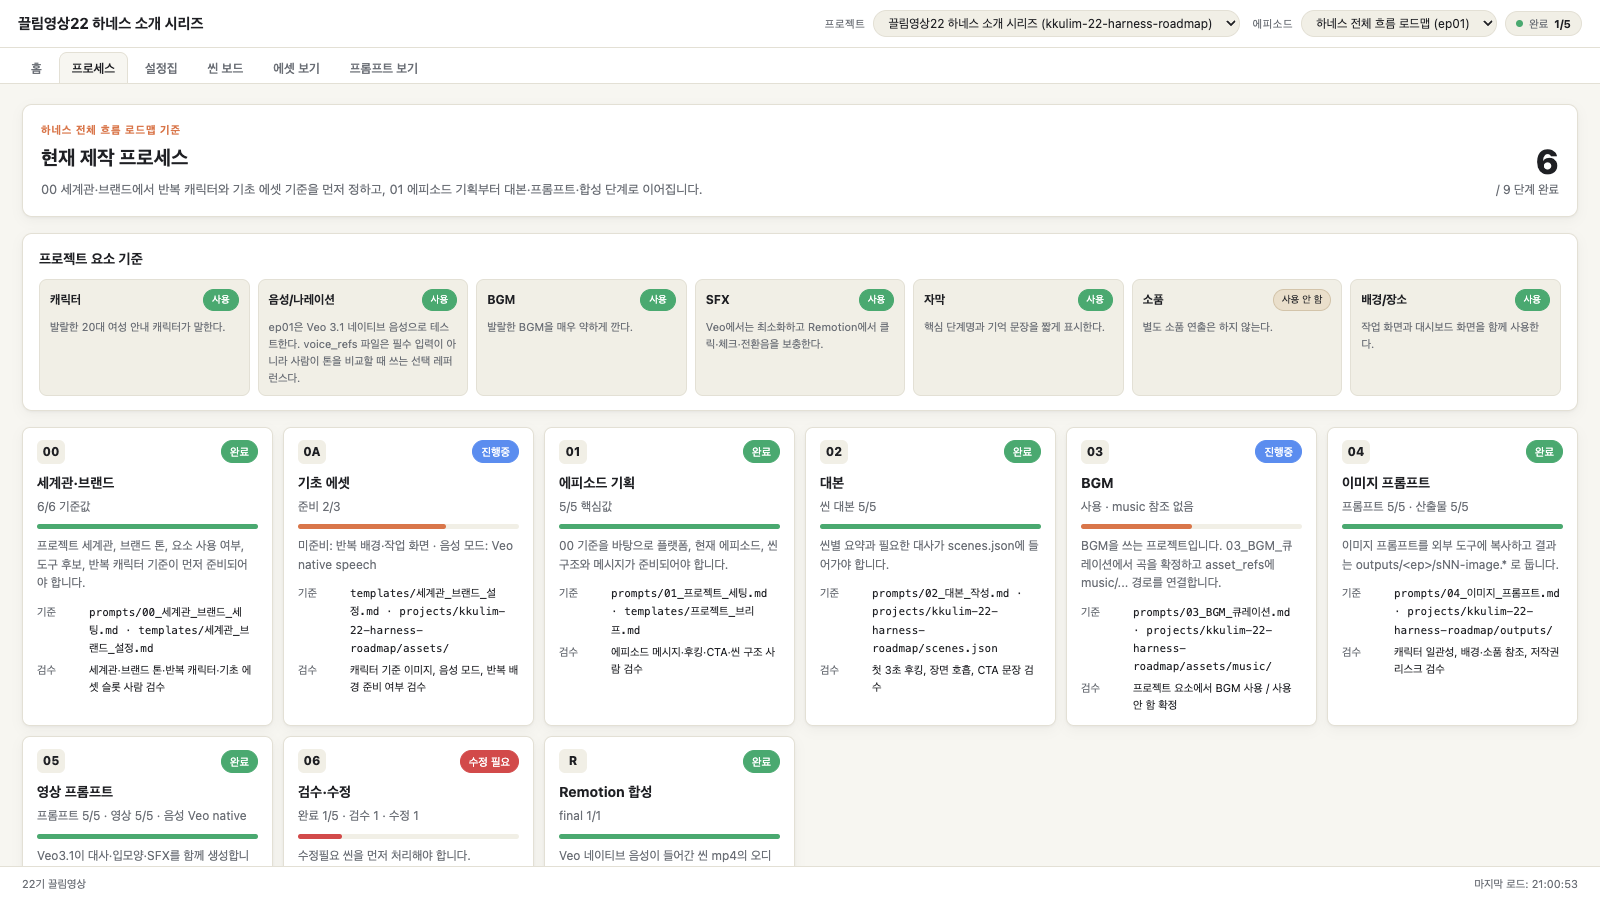Open the 프로젝트 dropdown selector

(1056, 23)
